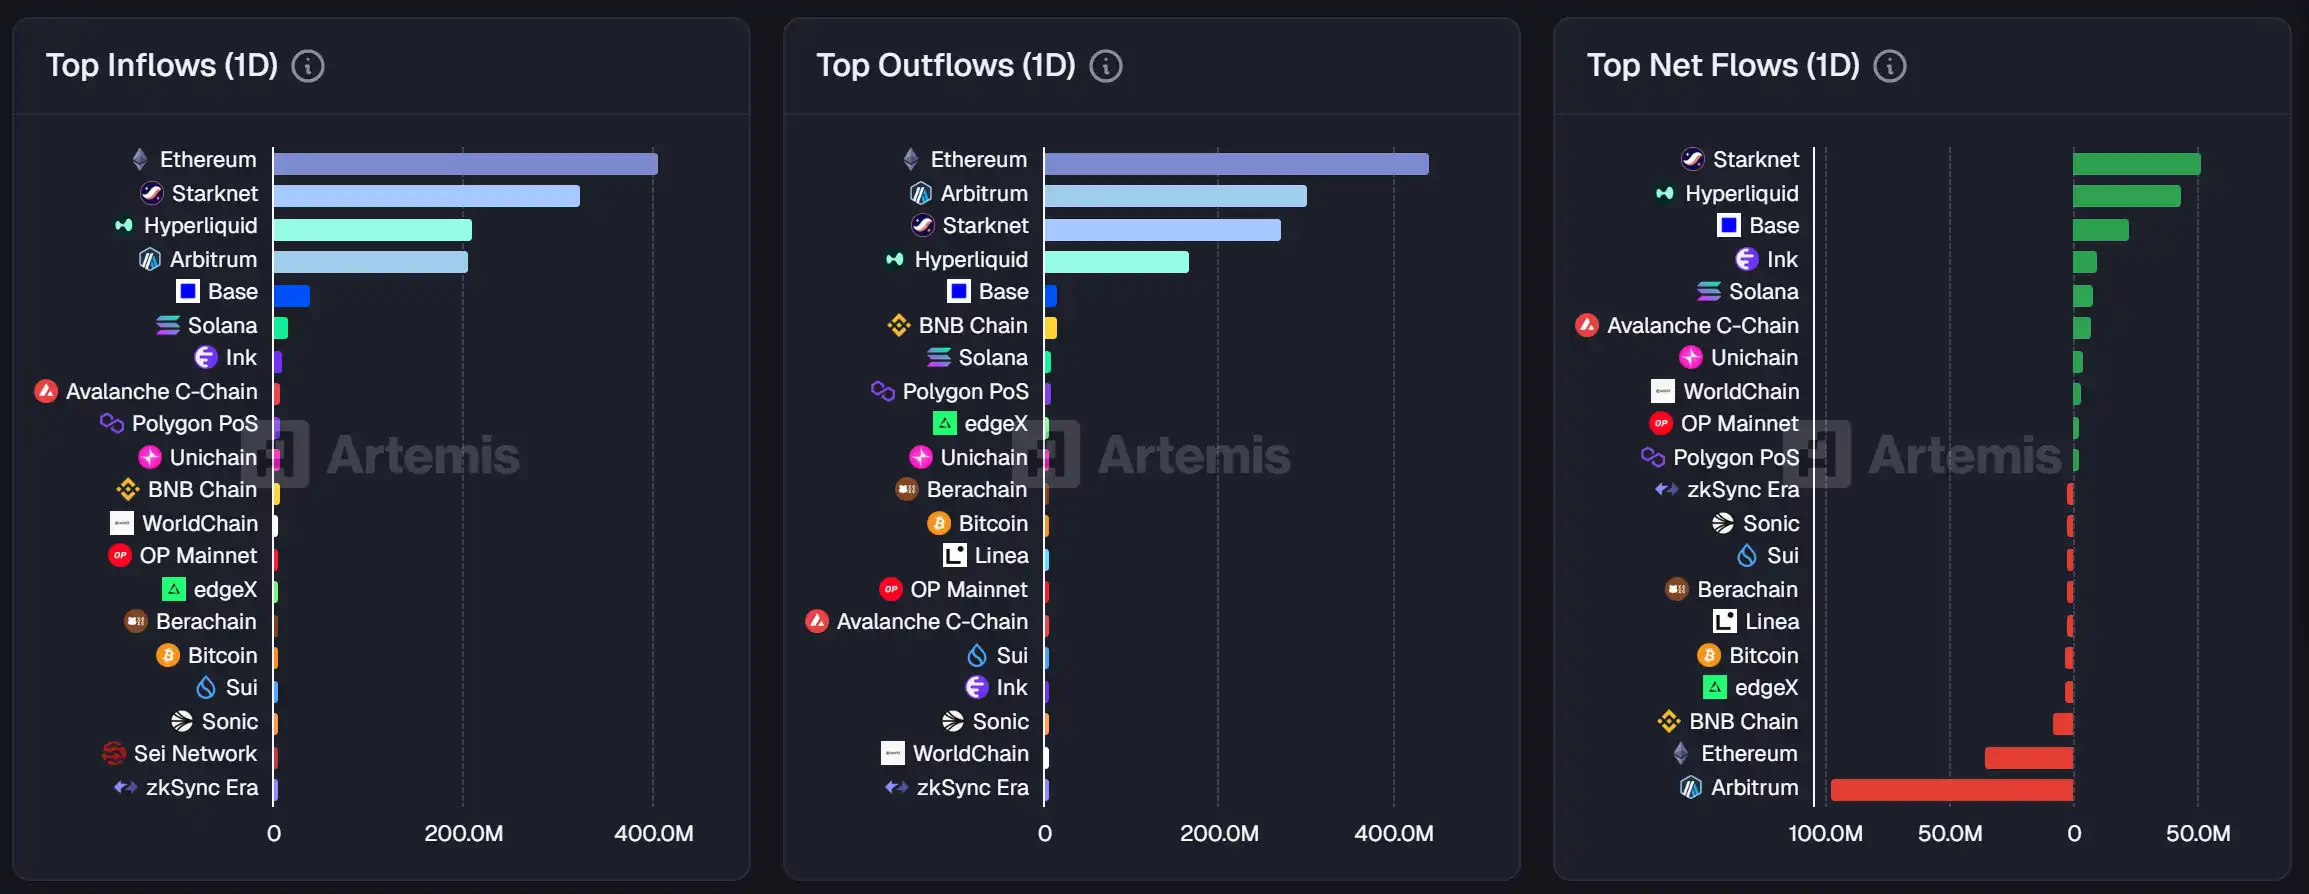Click the info icon beside Top Inflows (1D)

click(307, 67)
